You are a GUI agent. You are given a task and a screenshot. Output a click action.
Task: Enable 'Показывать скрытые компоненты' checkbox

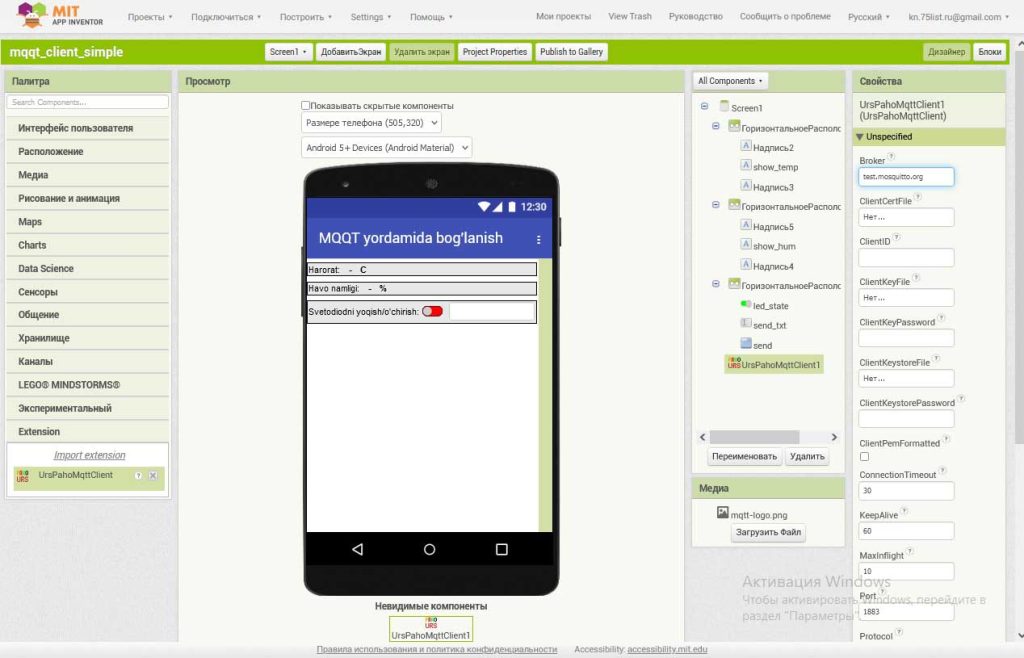[306, 105]
